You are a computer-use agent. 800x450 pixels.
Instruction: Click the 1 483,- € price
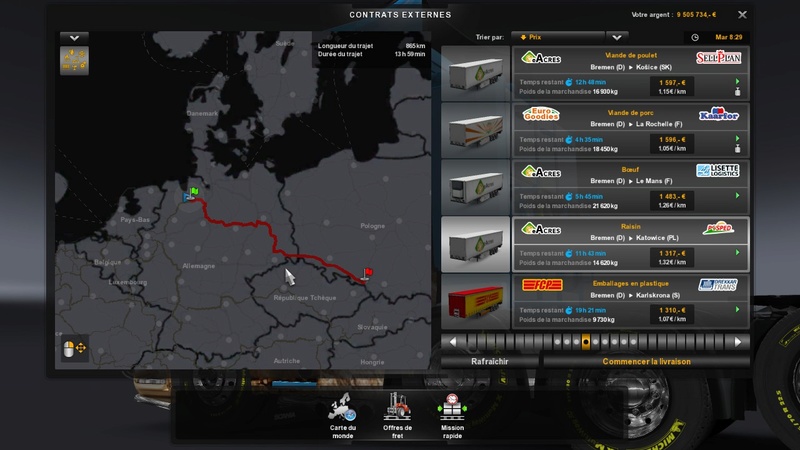pos(672,196)
